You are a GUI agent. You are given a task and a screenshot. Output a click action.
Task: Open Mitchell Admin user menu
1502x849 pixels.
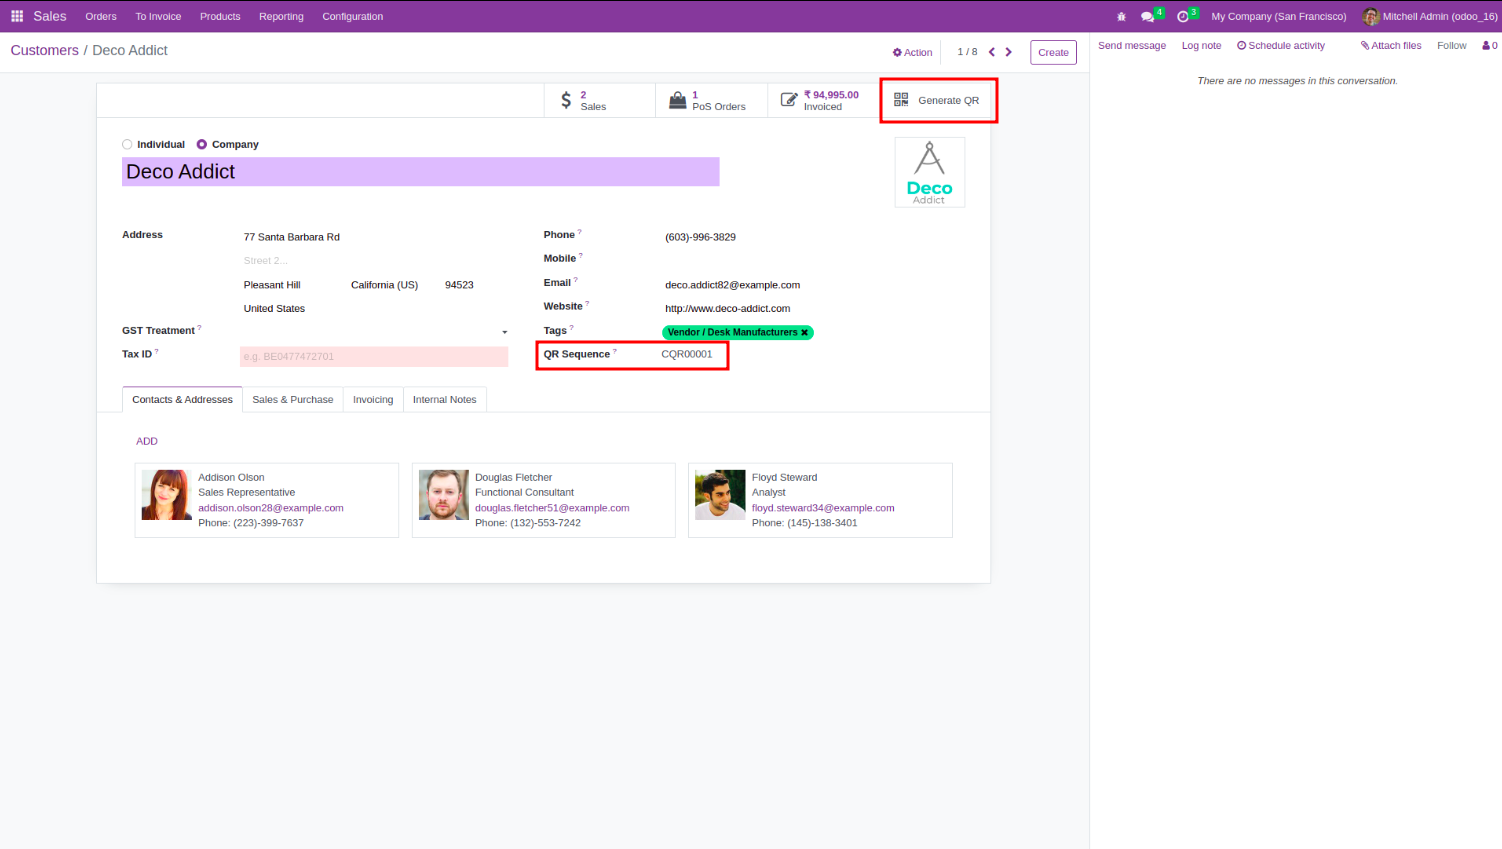pyautogui.click(x=1430, y=16)
